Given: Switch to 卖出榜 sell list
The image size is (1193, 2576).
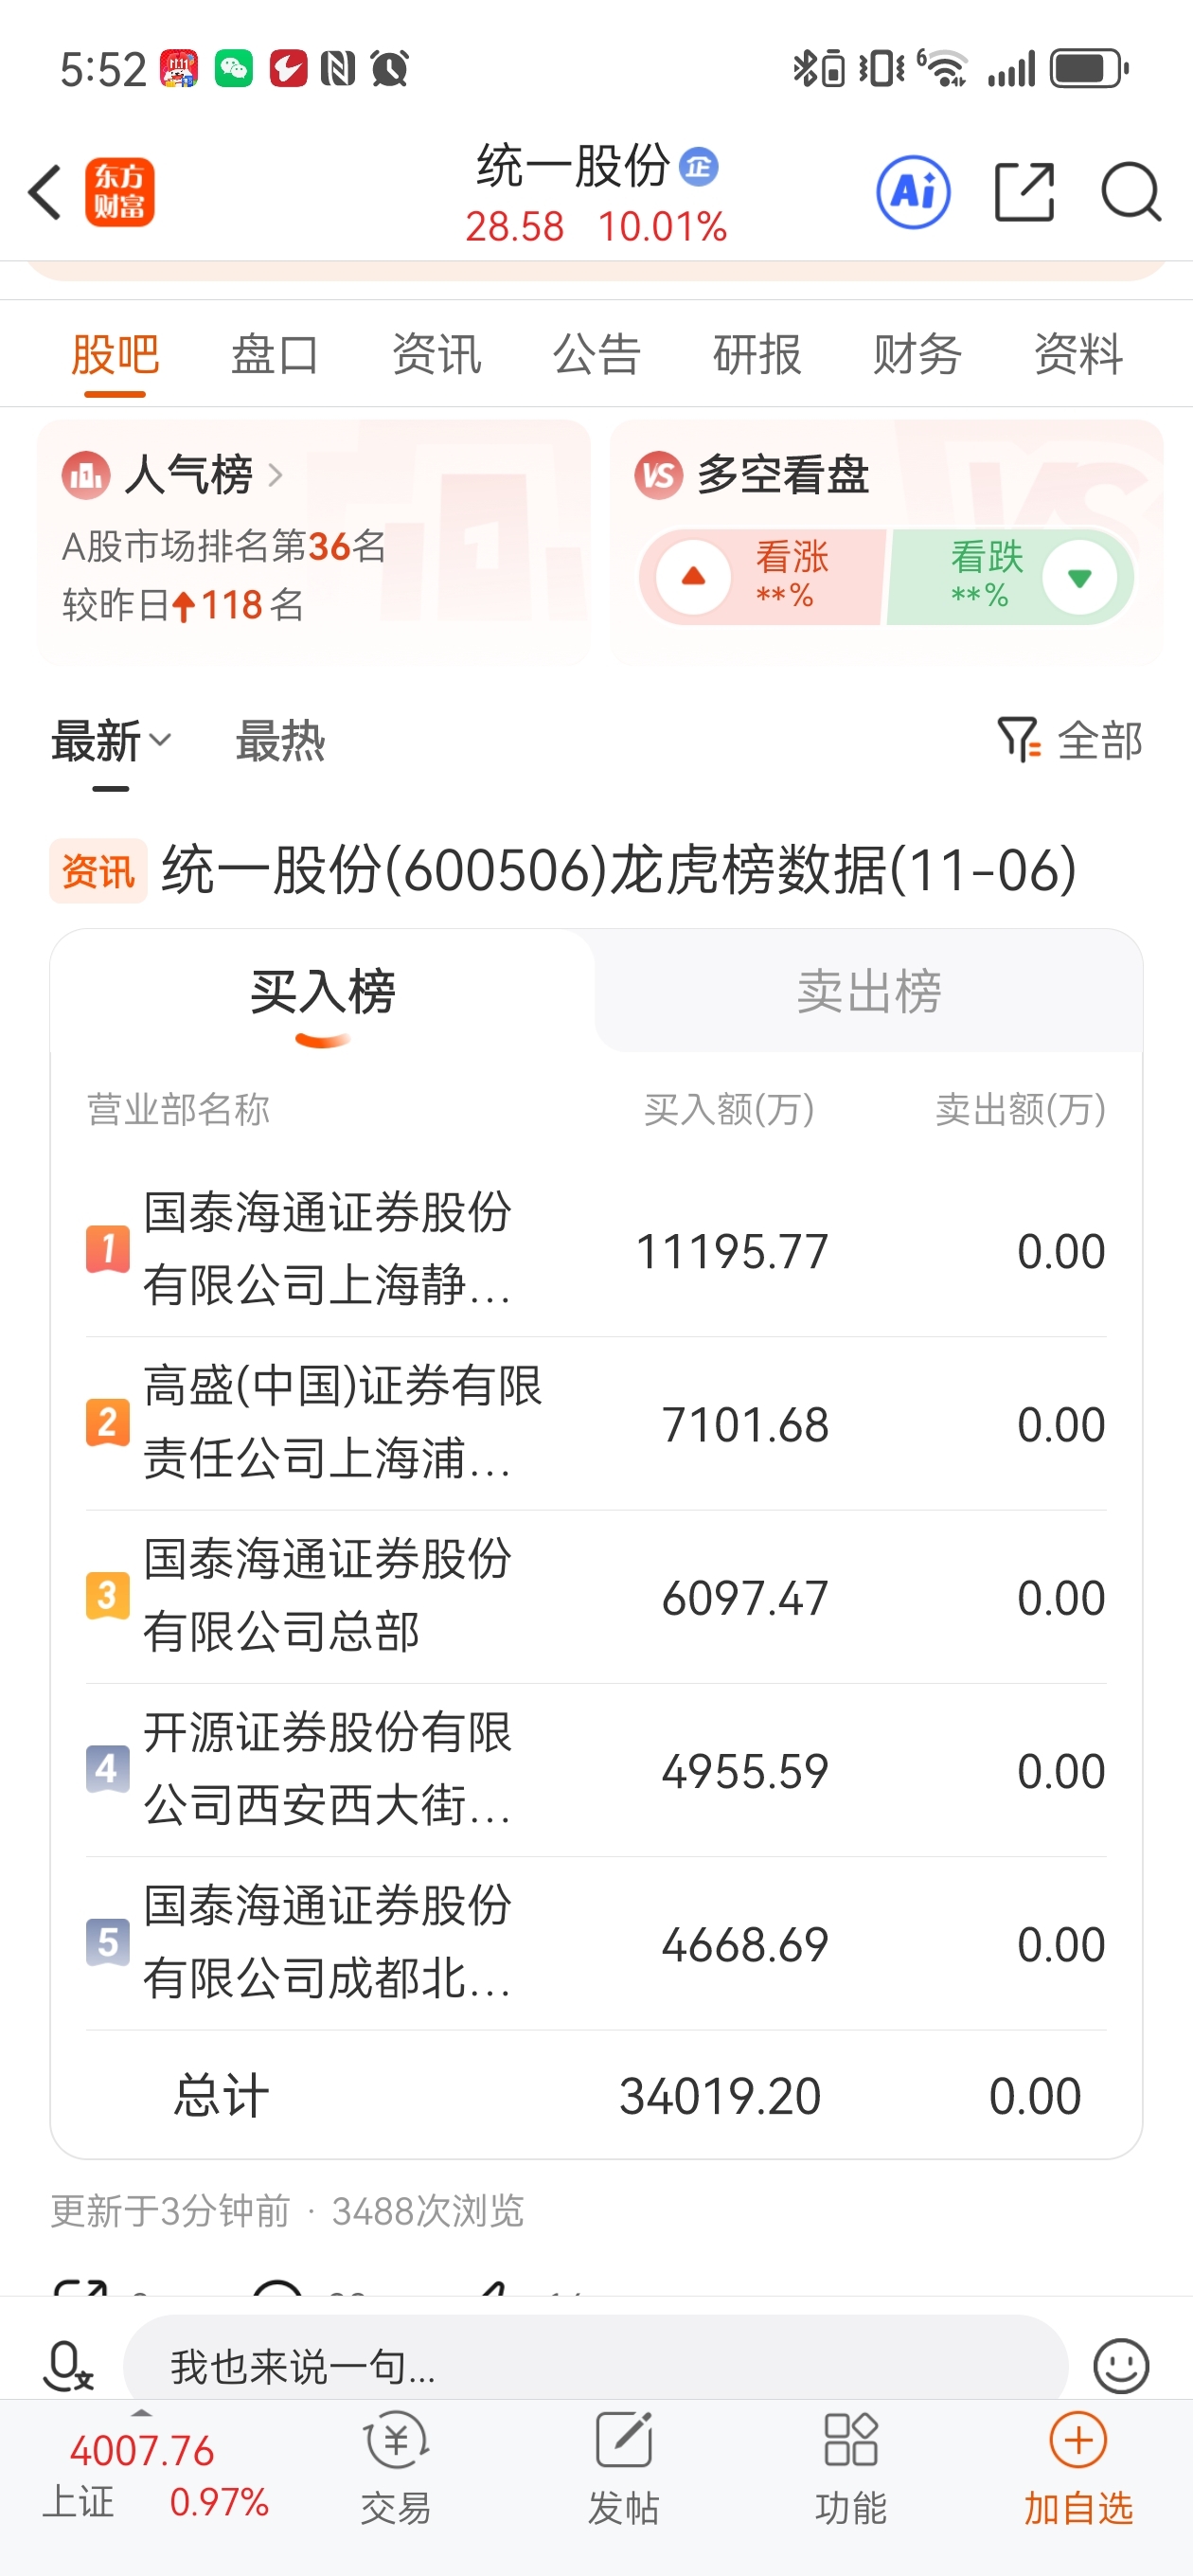Looking at the screenshot, I should pyautogui.click(x=869, y=991).
